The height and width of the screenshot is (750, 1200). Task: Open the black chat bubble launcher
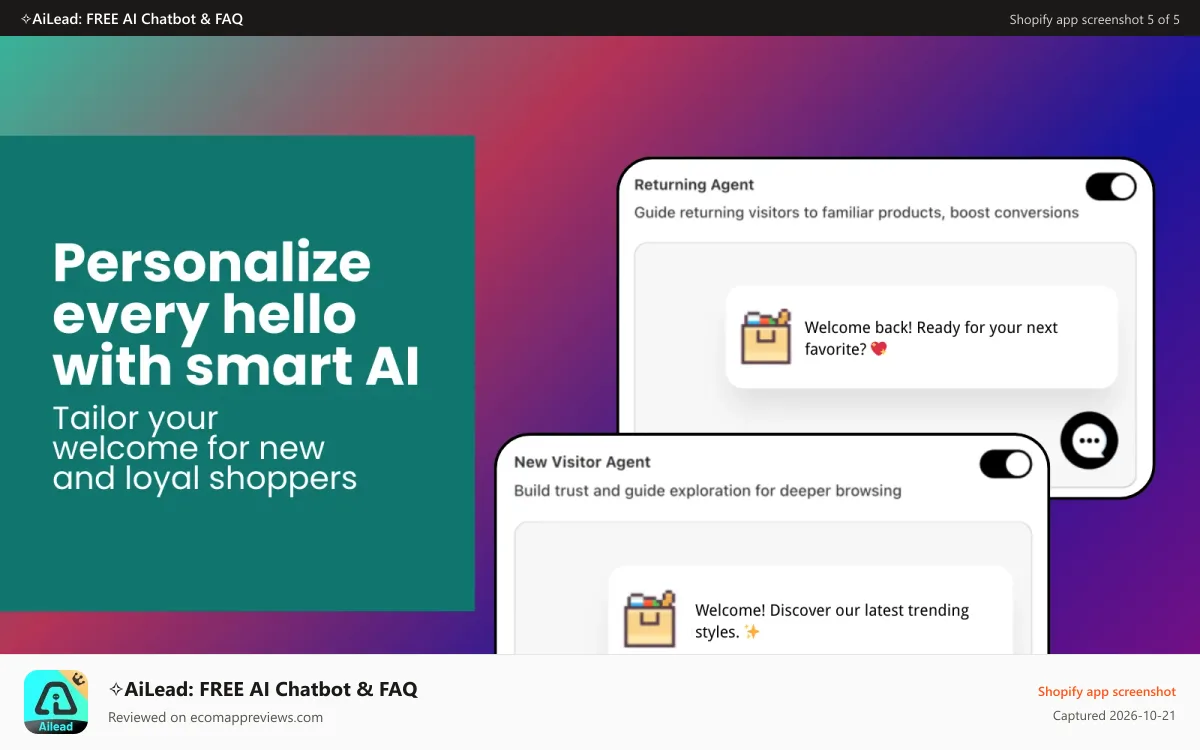coord(1089,441)
